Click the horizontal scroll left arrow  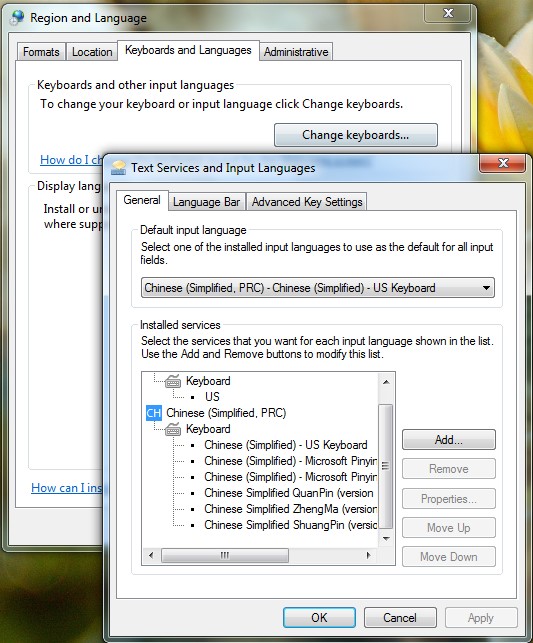151,556
